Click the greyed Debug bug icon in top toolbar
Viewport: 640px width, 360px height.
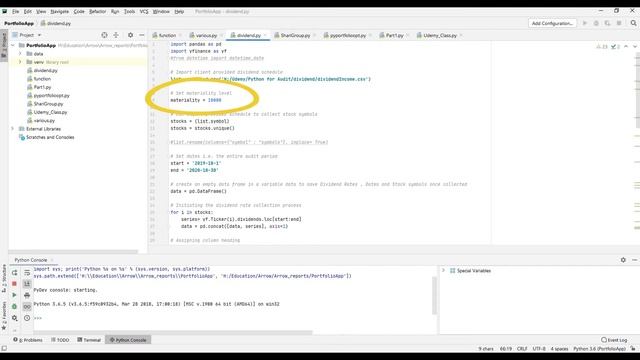click(x=596, y=23)
